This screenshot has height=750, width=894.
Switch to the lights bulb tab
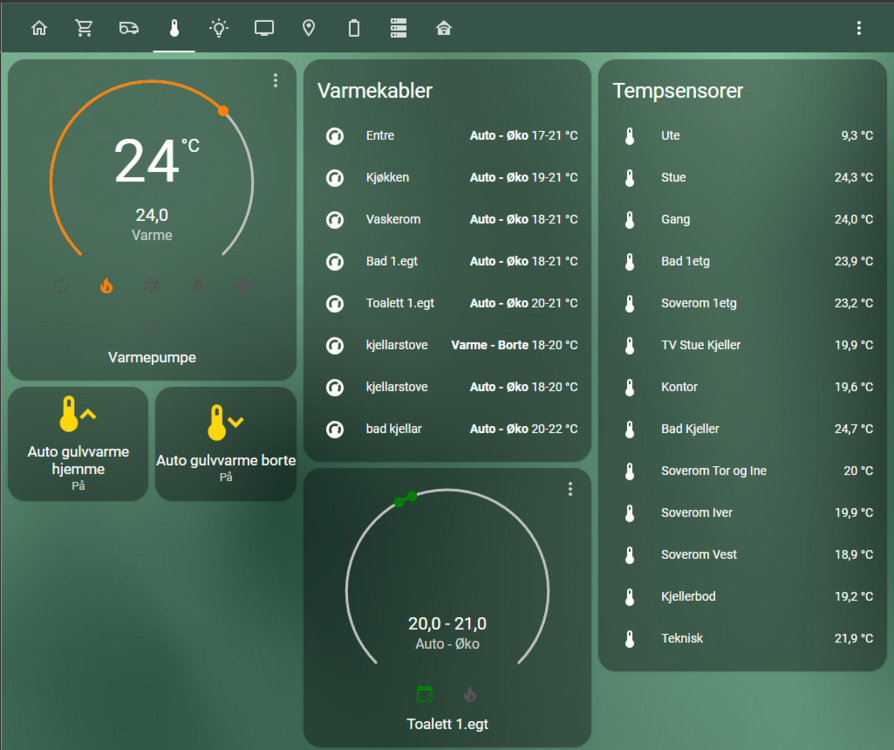pyautogui.click(x=219, y=28)
